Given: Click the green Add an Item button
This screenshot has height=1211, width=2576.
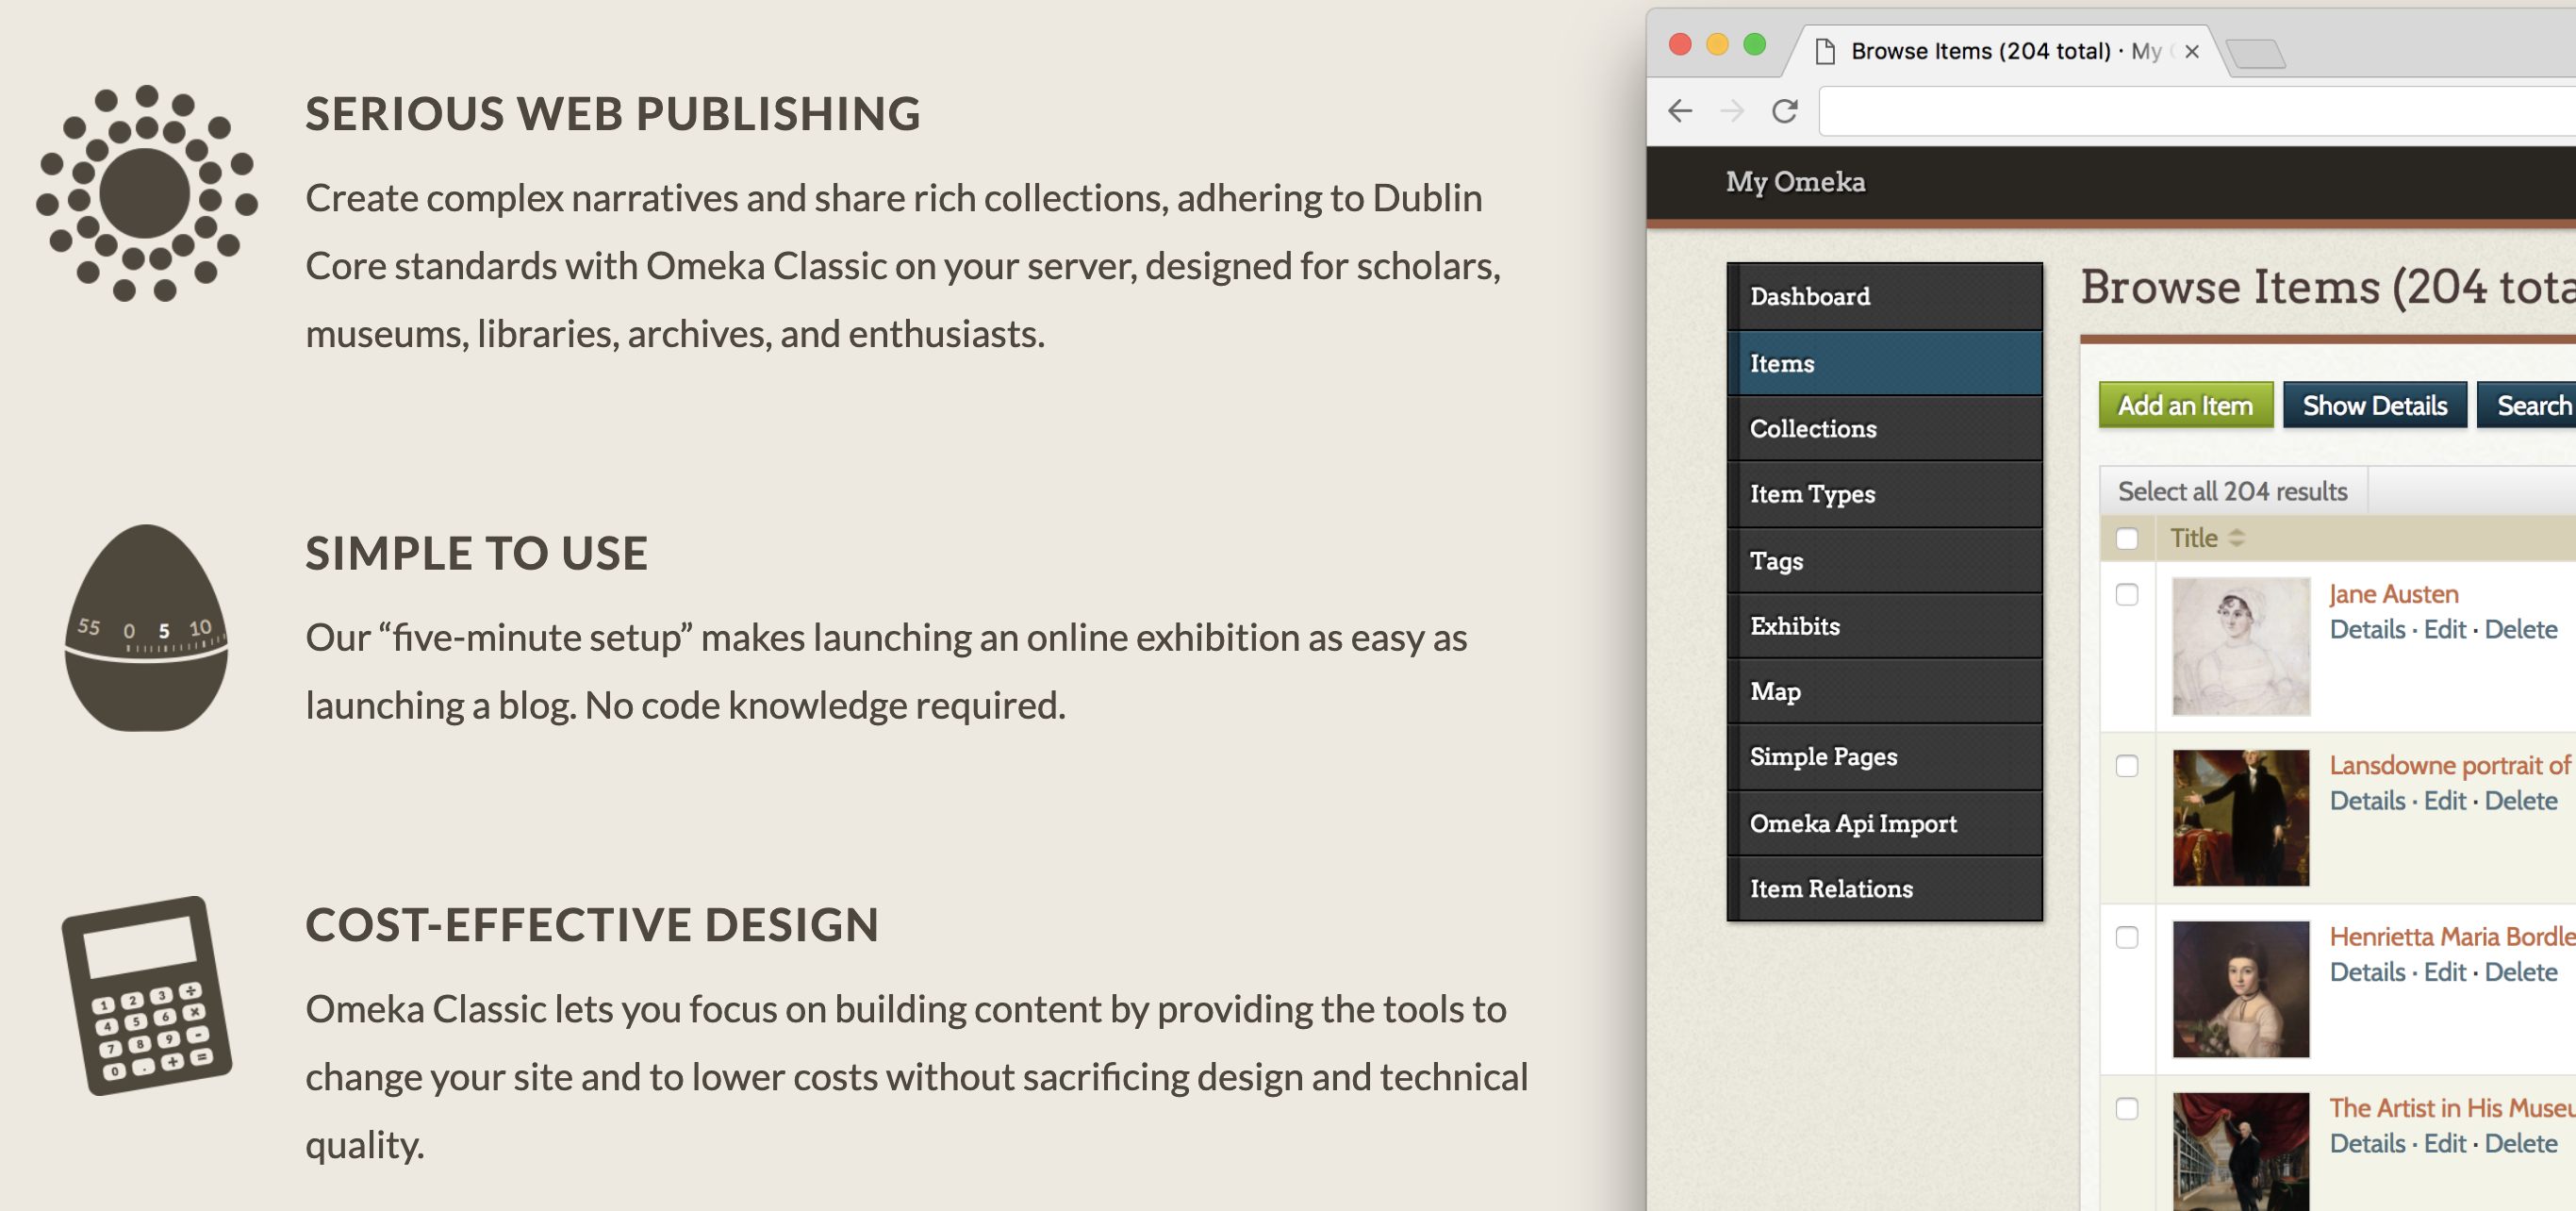Looking at the screenshot, I should coord(2185,405).
